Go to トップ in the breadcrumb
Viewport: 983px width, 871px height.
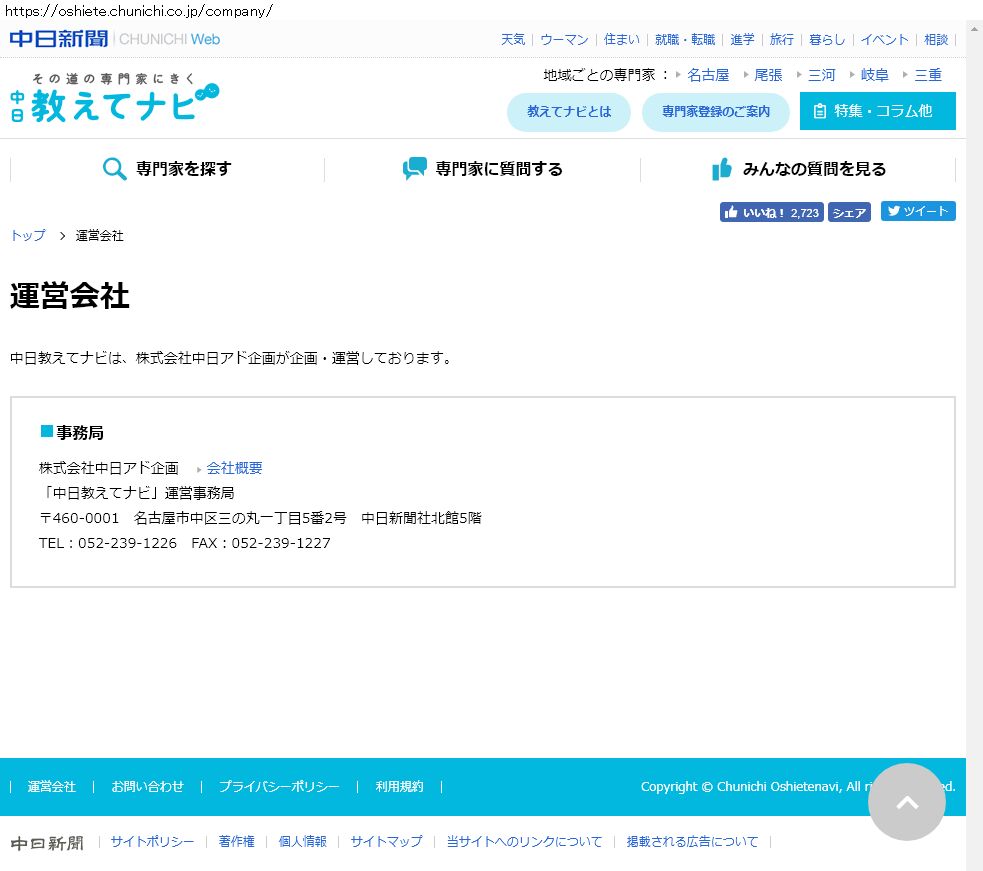click(x=28, y=236)
